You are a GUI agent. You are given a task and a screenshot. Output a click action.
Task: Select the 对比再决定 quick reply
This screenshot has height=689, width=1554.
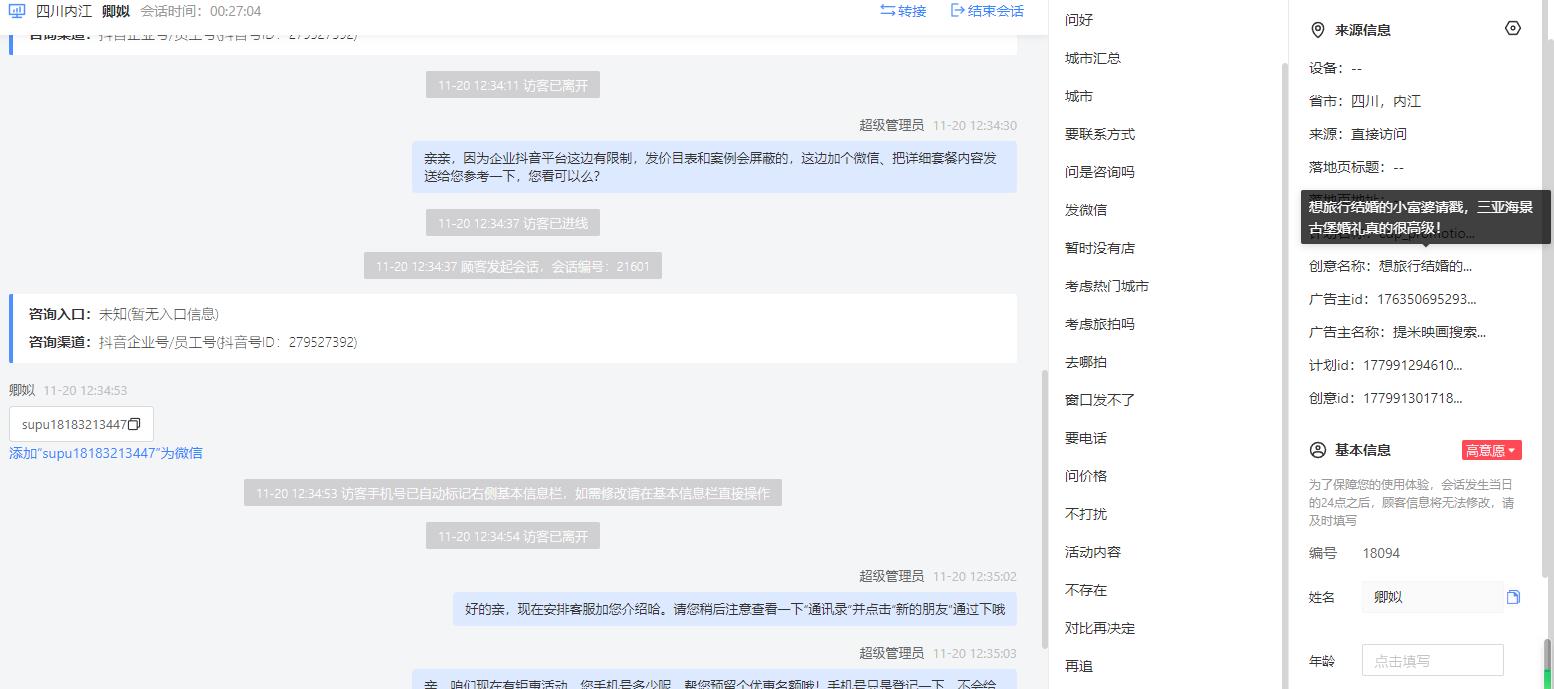point(1100,628)
